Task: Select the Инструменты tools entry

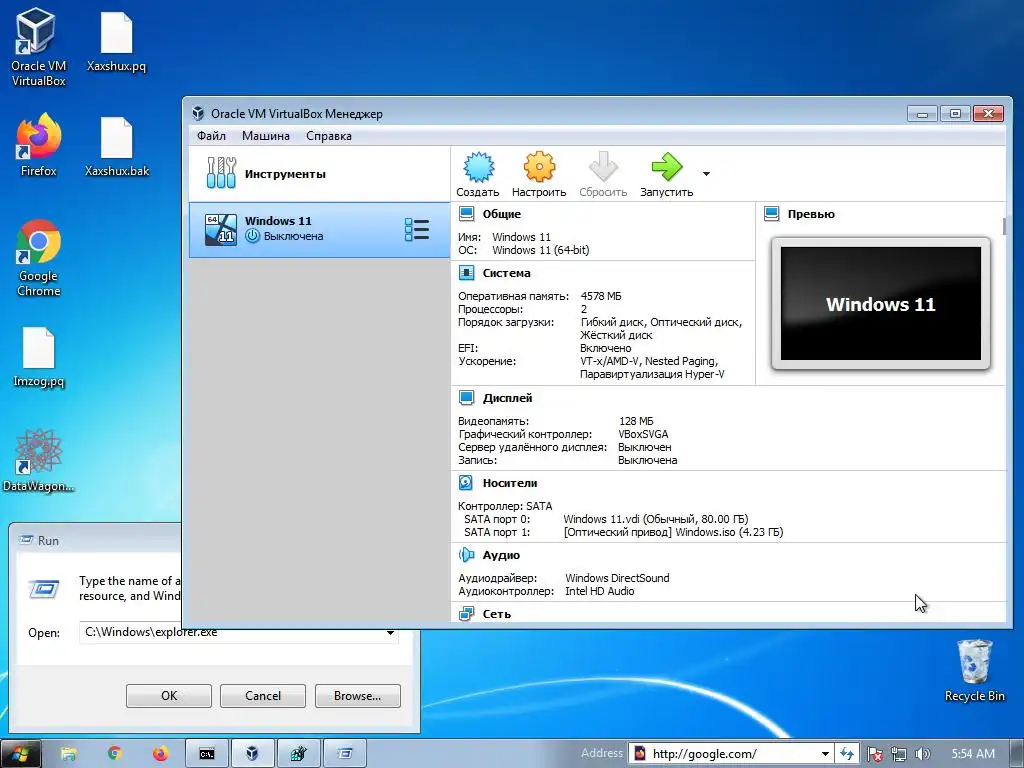Action: click(319, 174)
